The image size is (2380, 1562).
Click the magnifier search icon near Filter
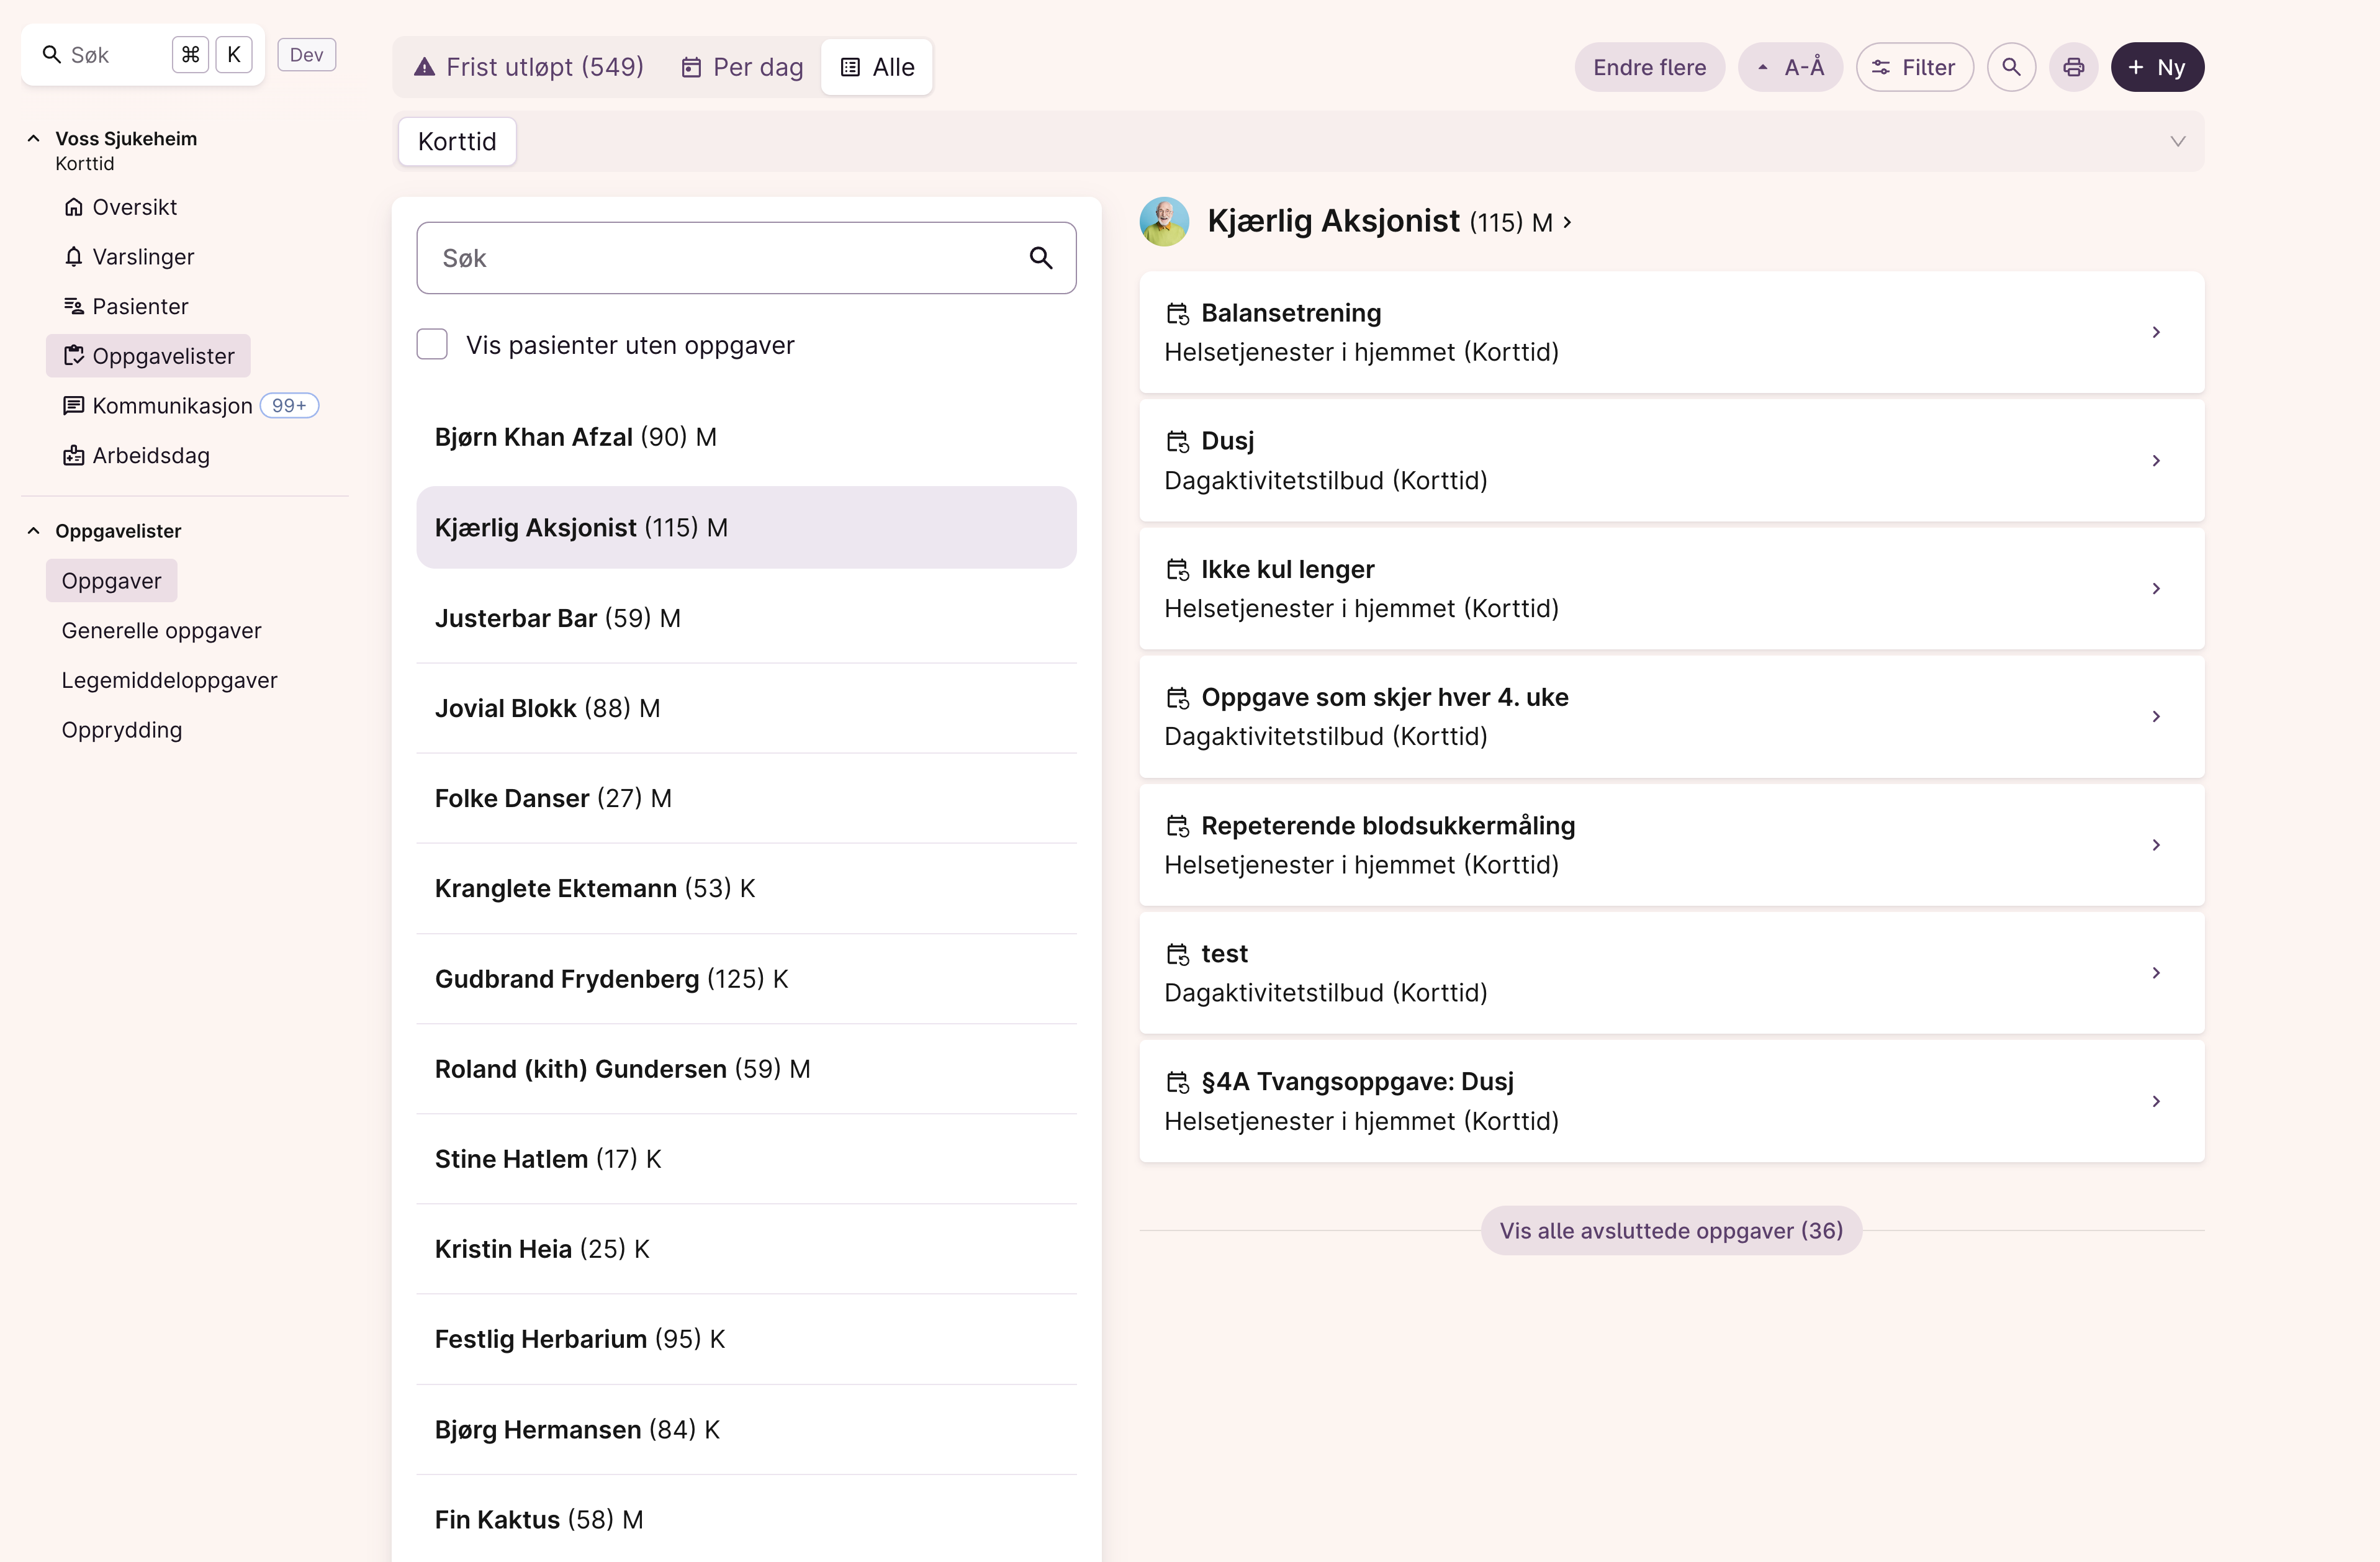2011,67
